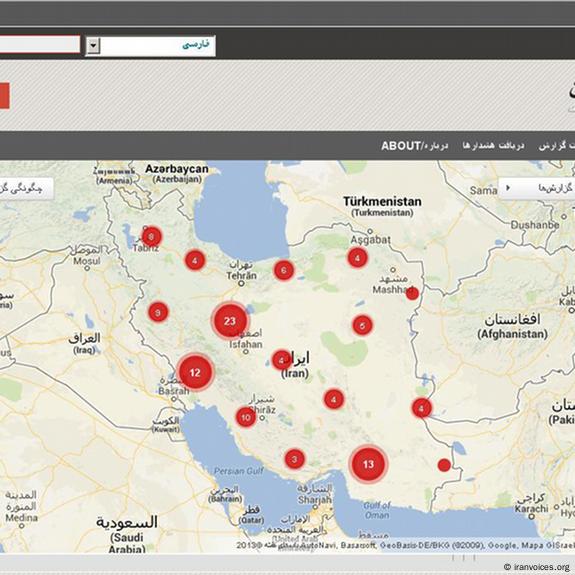575x575 pixels.
Task: Click the Dushanbe city label
Action: (535, 225)
